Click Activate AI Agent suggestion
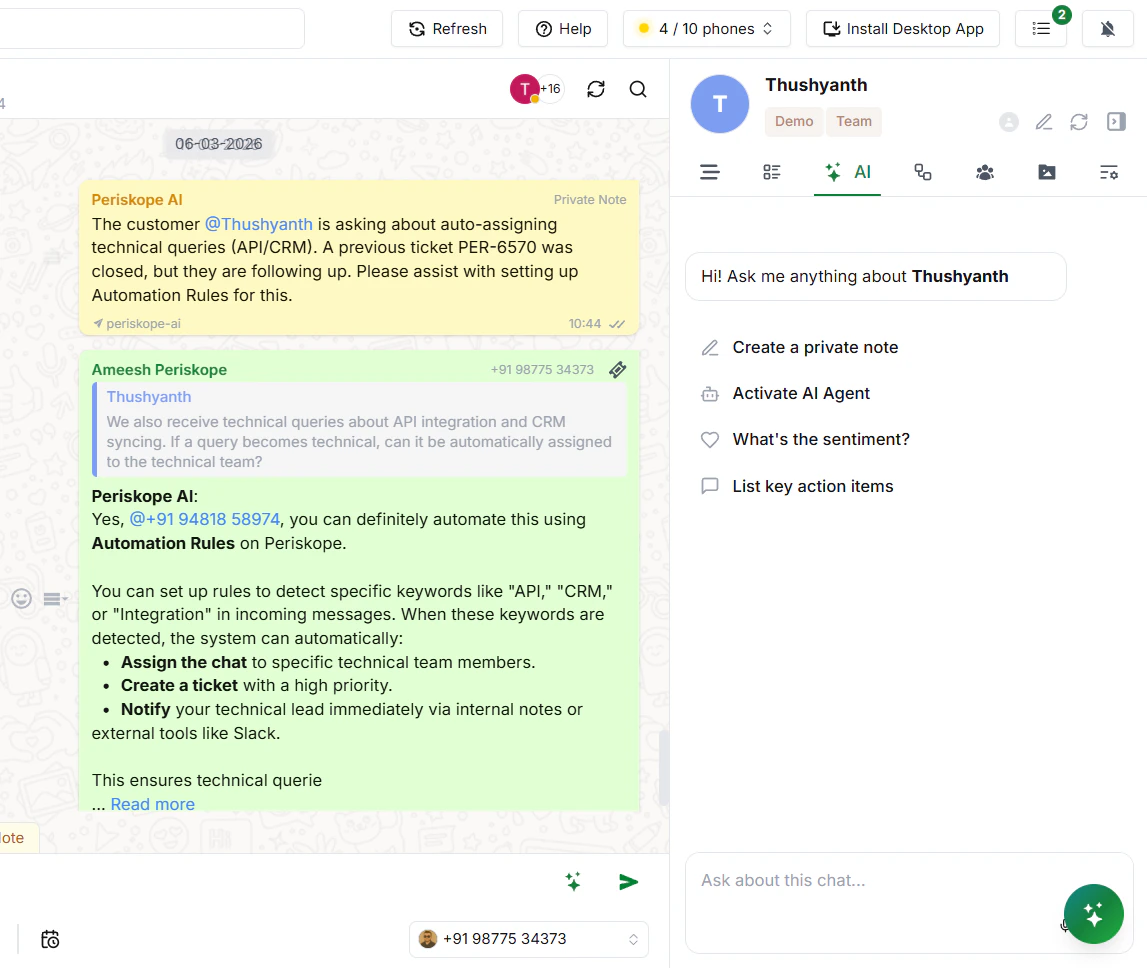 point(786,394)
